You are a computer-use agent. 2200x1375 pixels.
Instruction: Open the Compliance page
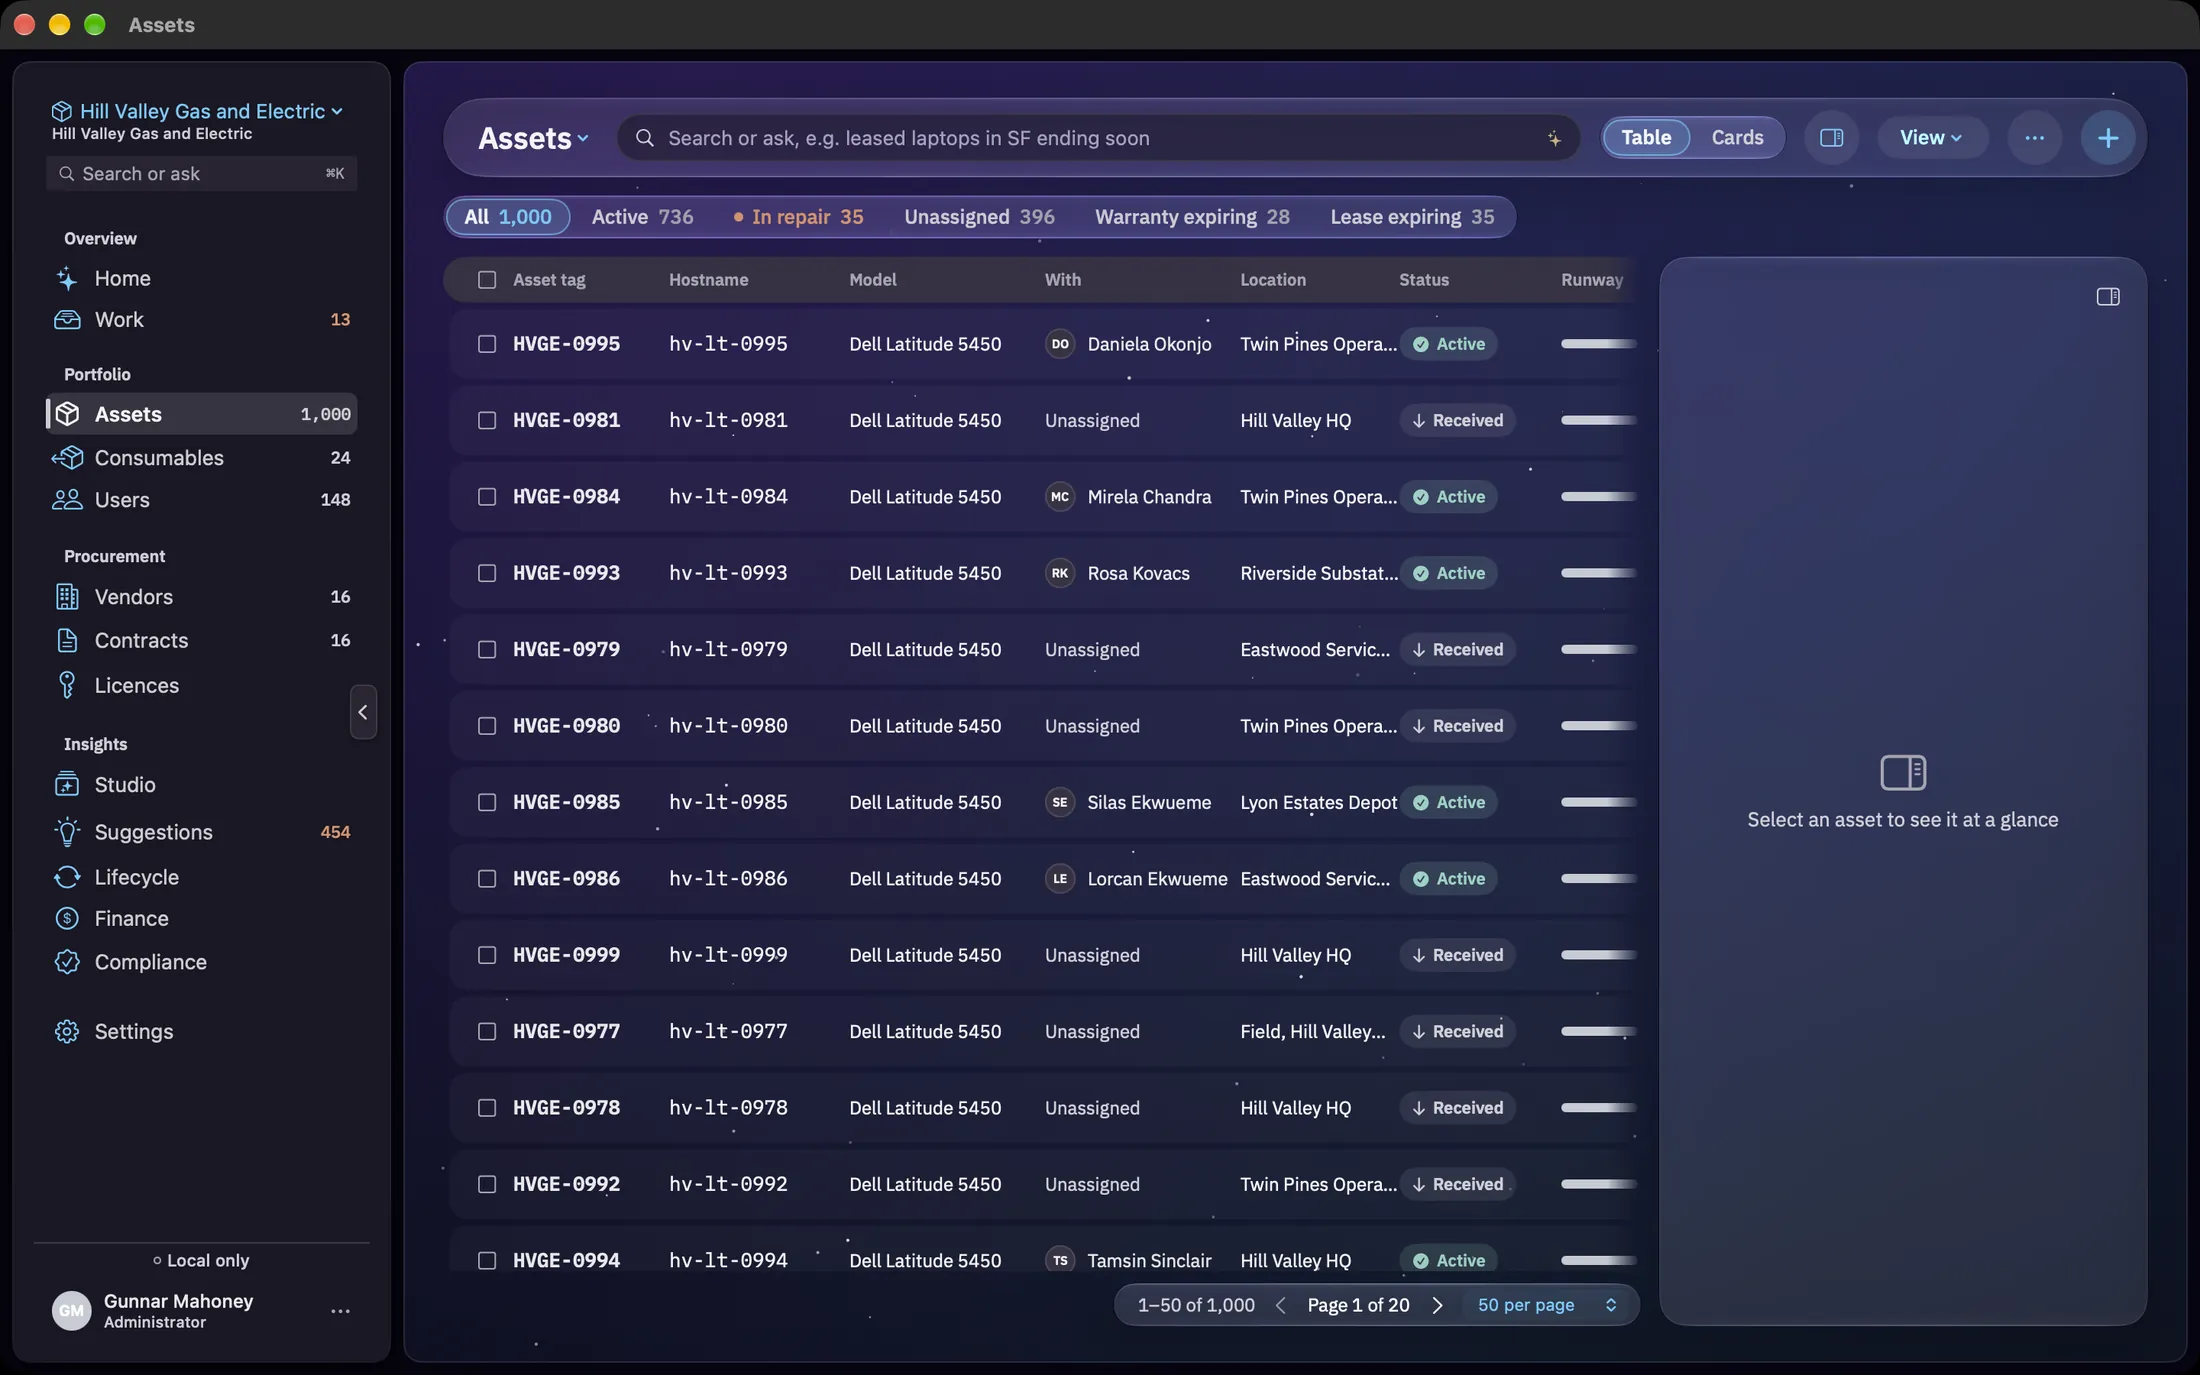pyautogui.click(x=201, y=962)
